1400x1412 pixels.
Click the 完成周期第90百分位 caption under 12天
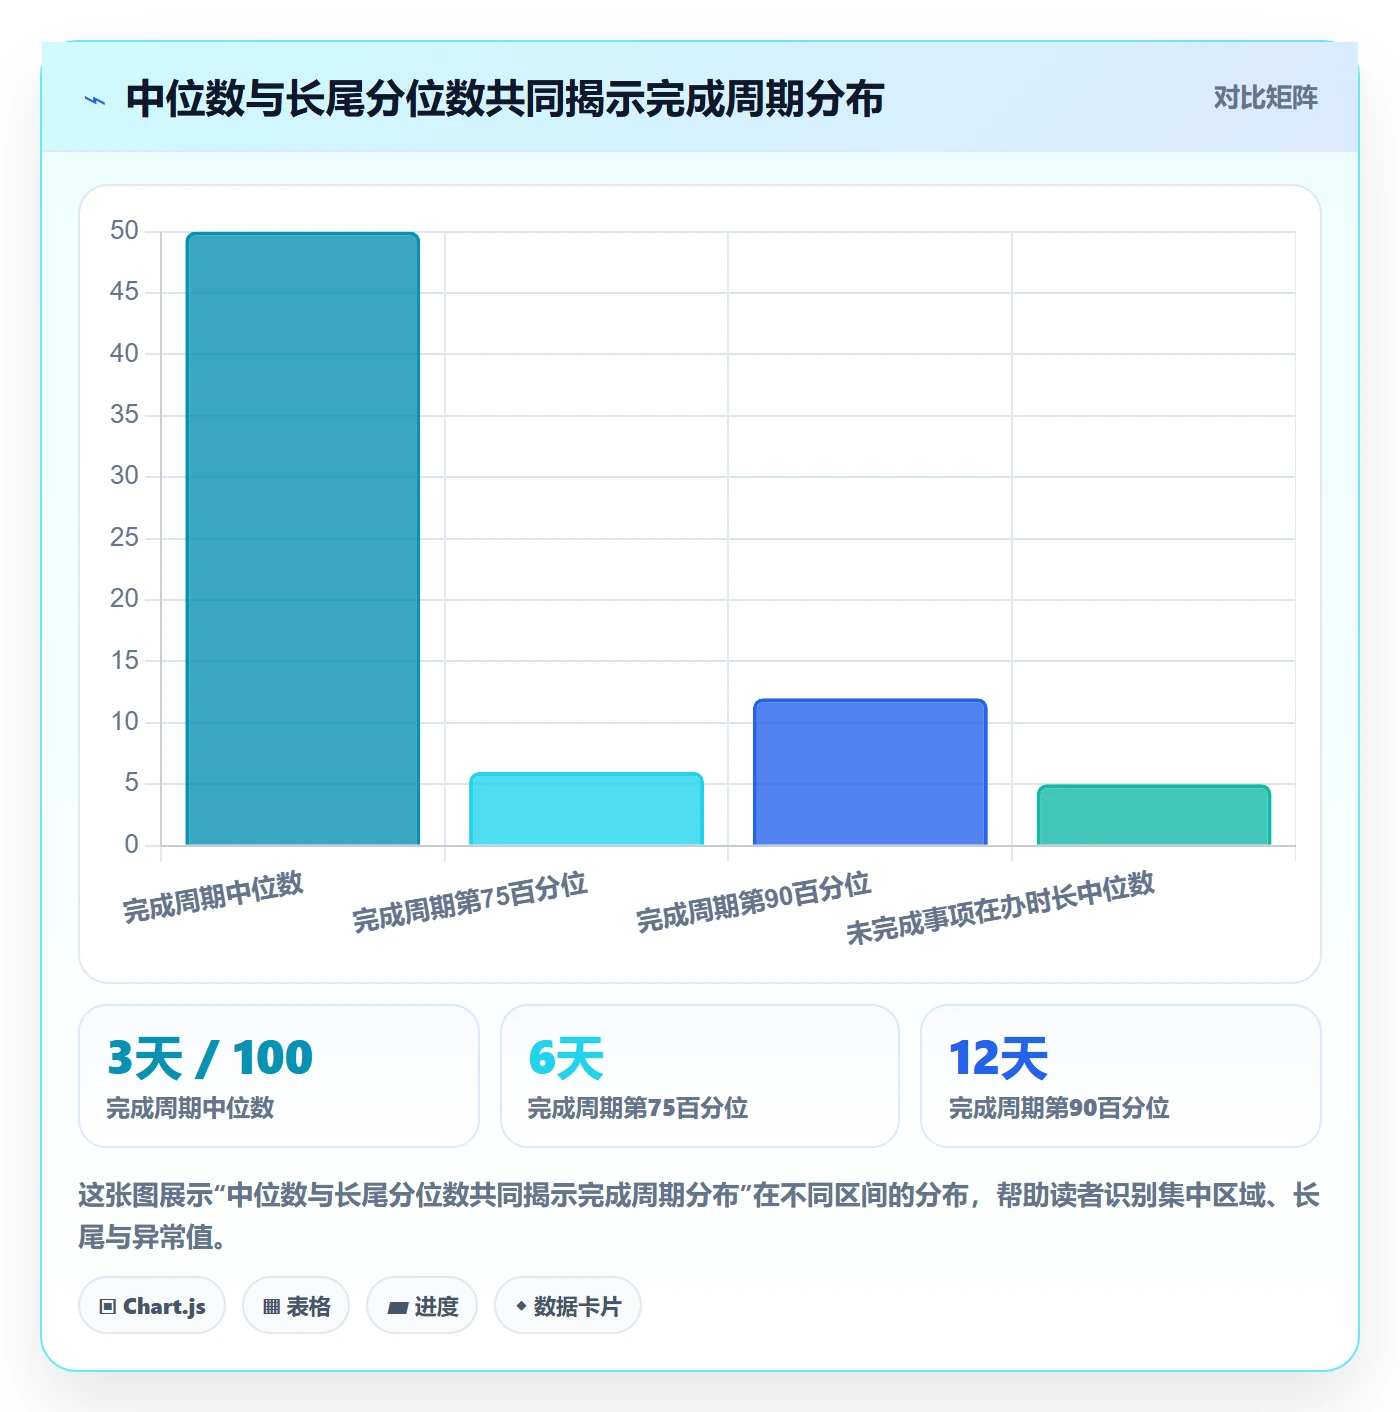1059,1108
